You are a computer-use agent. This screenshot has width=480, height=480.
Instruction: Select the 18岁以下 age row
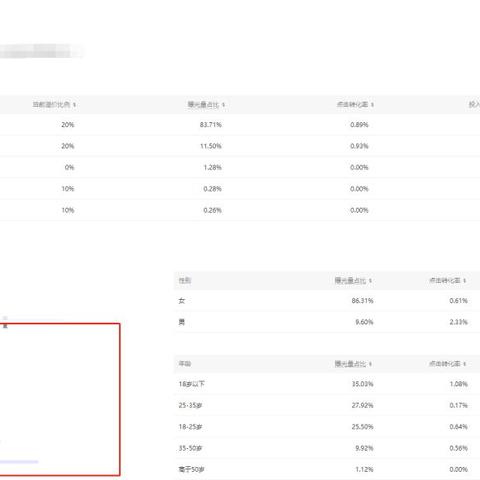(x=327, y=384)
